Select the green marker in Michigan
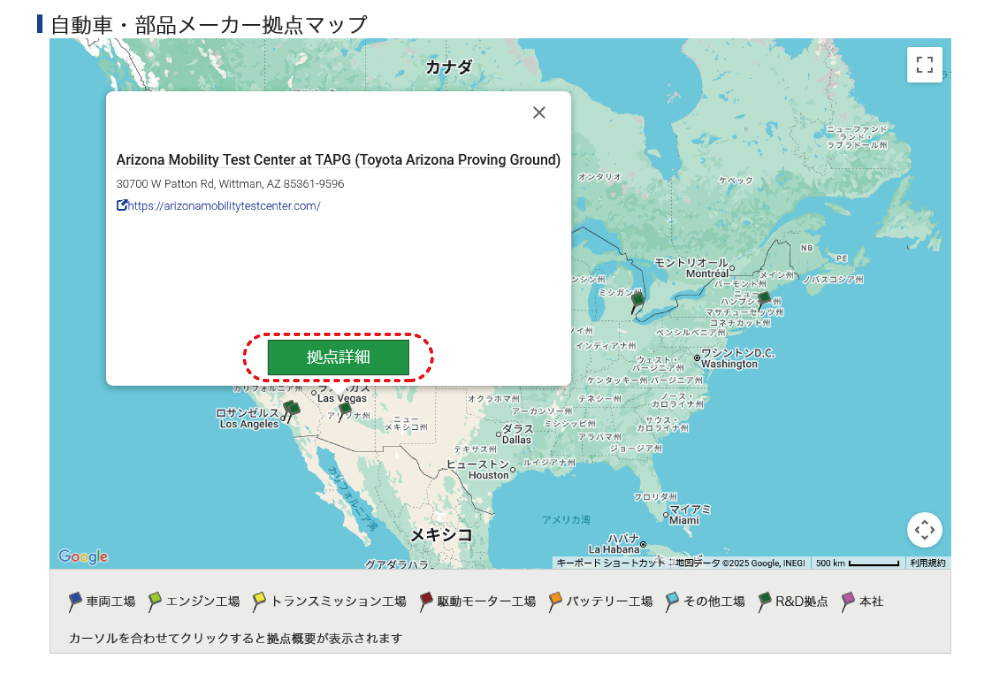Viewport: 1000px width, 691px height. coord(637,301)
